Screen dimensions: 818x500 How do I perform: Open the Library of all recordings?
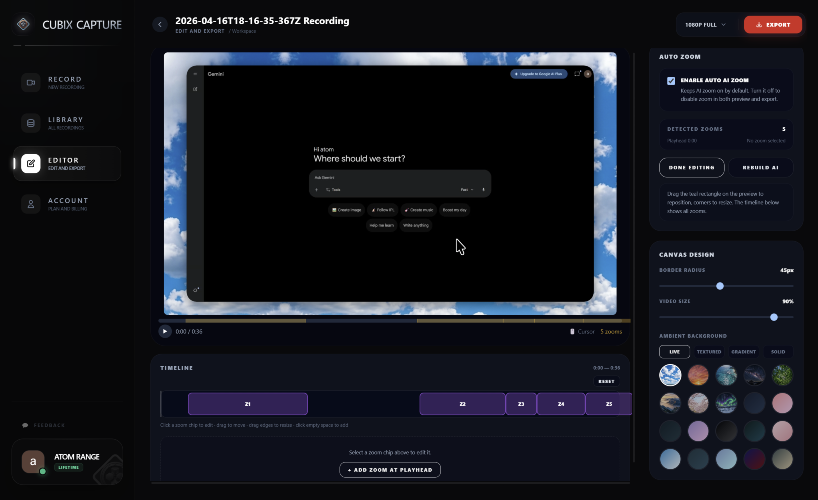click(67, 123)
